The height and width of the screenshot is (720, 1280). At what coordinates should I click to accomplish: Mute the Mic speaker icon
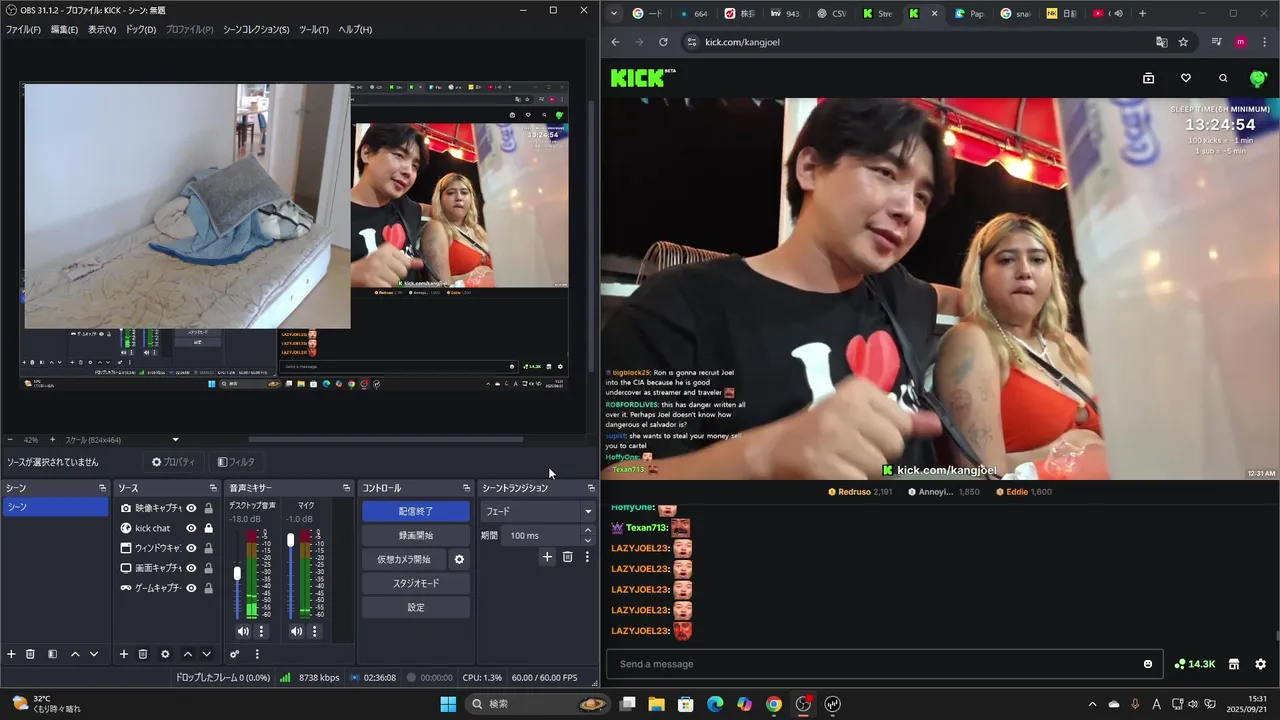(296, 631)
